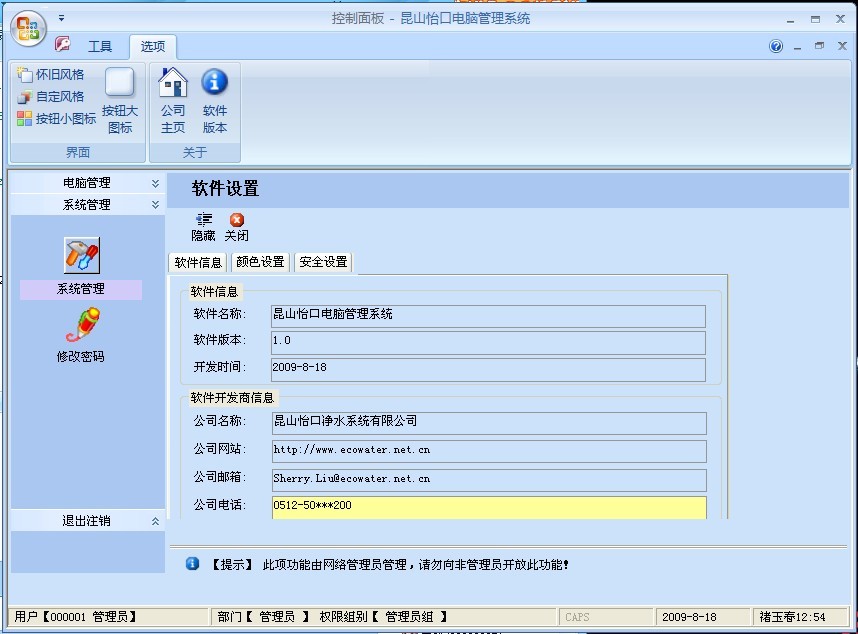Open the 颜色设置 tab
This screenshot has width=858, height=634.
click(x=260, y=262)
